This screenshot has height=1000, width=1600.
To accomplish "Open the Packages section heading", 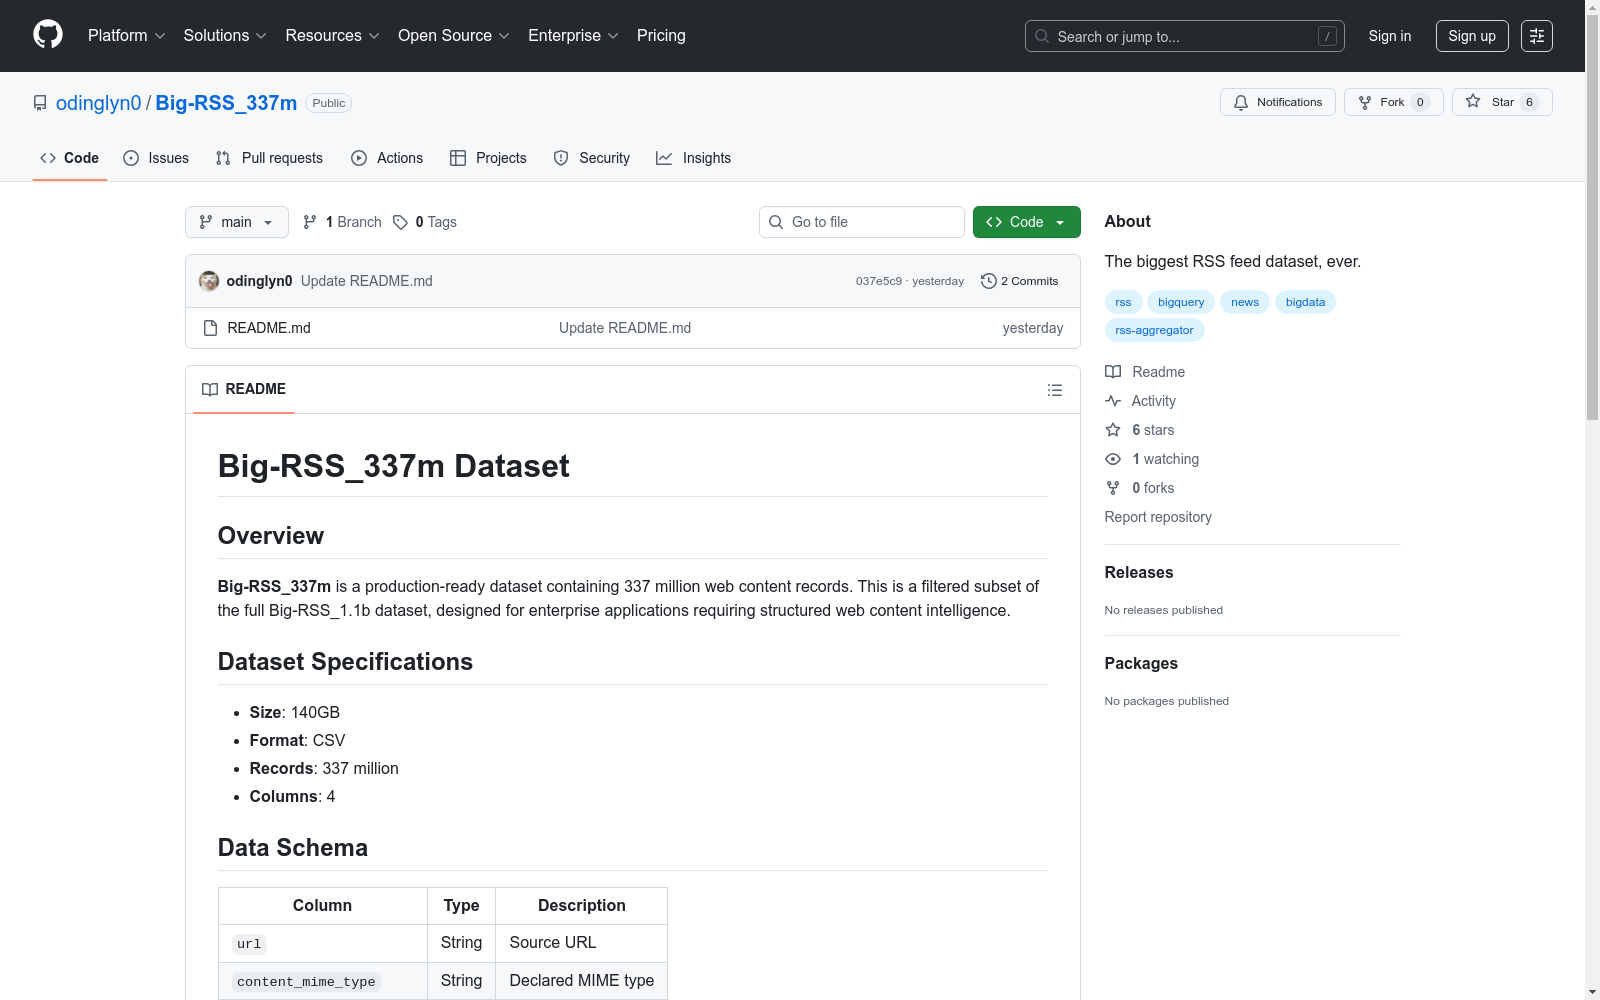I will click(x=1141, y=663).
